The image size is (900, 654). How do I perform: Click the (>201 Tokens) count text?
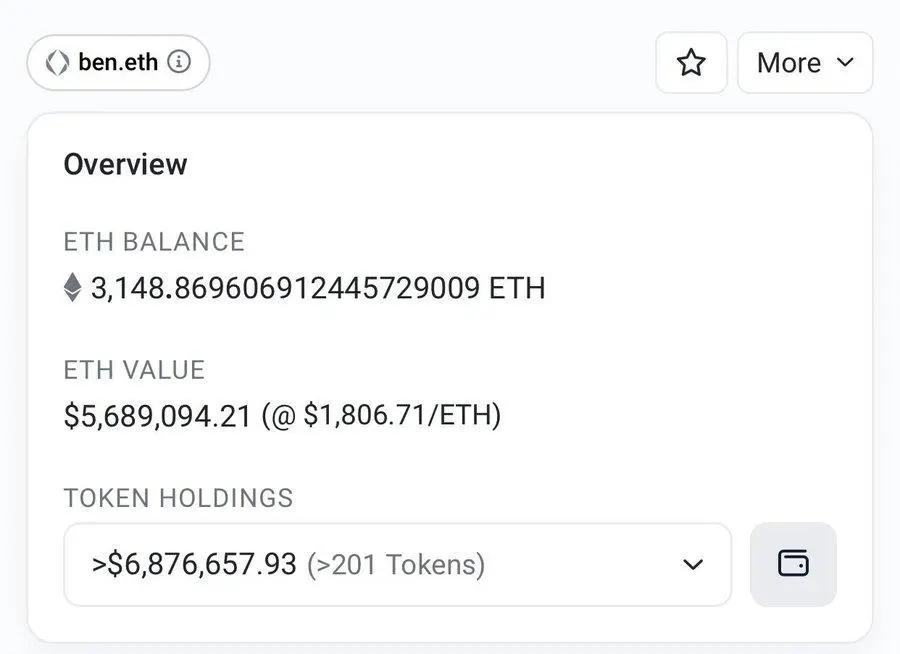click(396, 565)
